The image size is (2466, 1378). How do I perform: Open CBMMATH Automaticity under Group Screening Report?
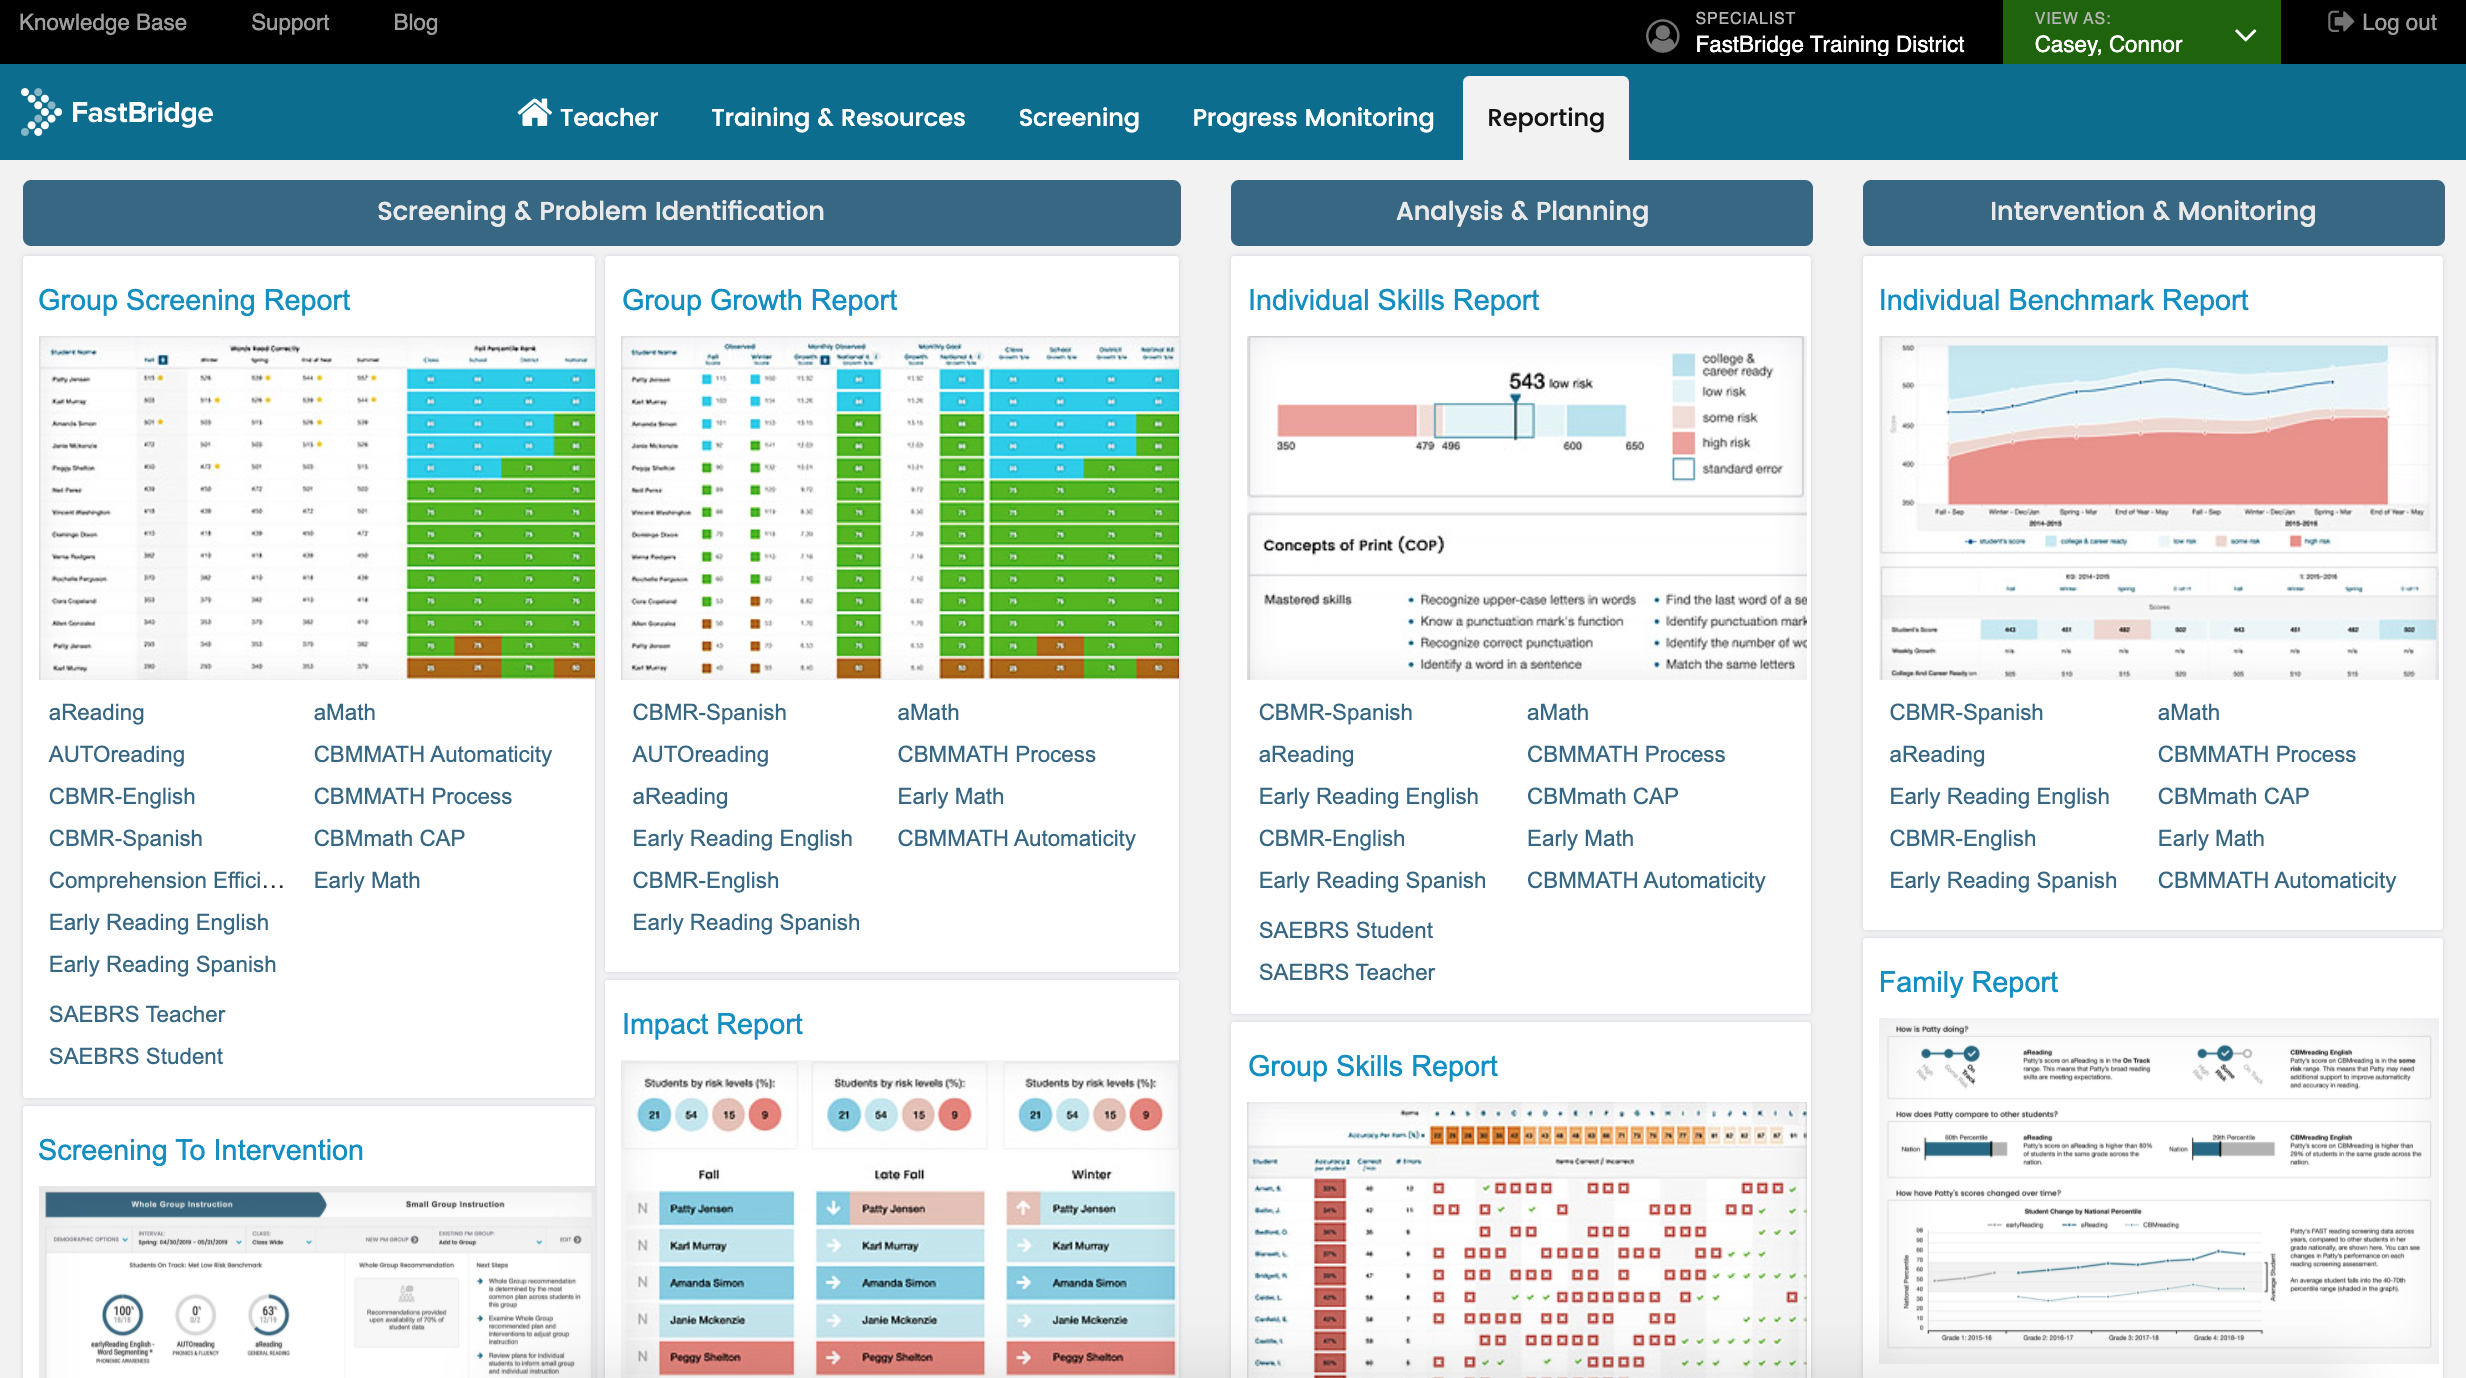pyautogui.click(x=432, y=755)
